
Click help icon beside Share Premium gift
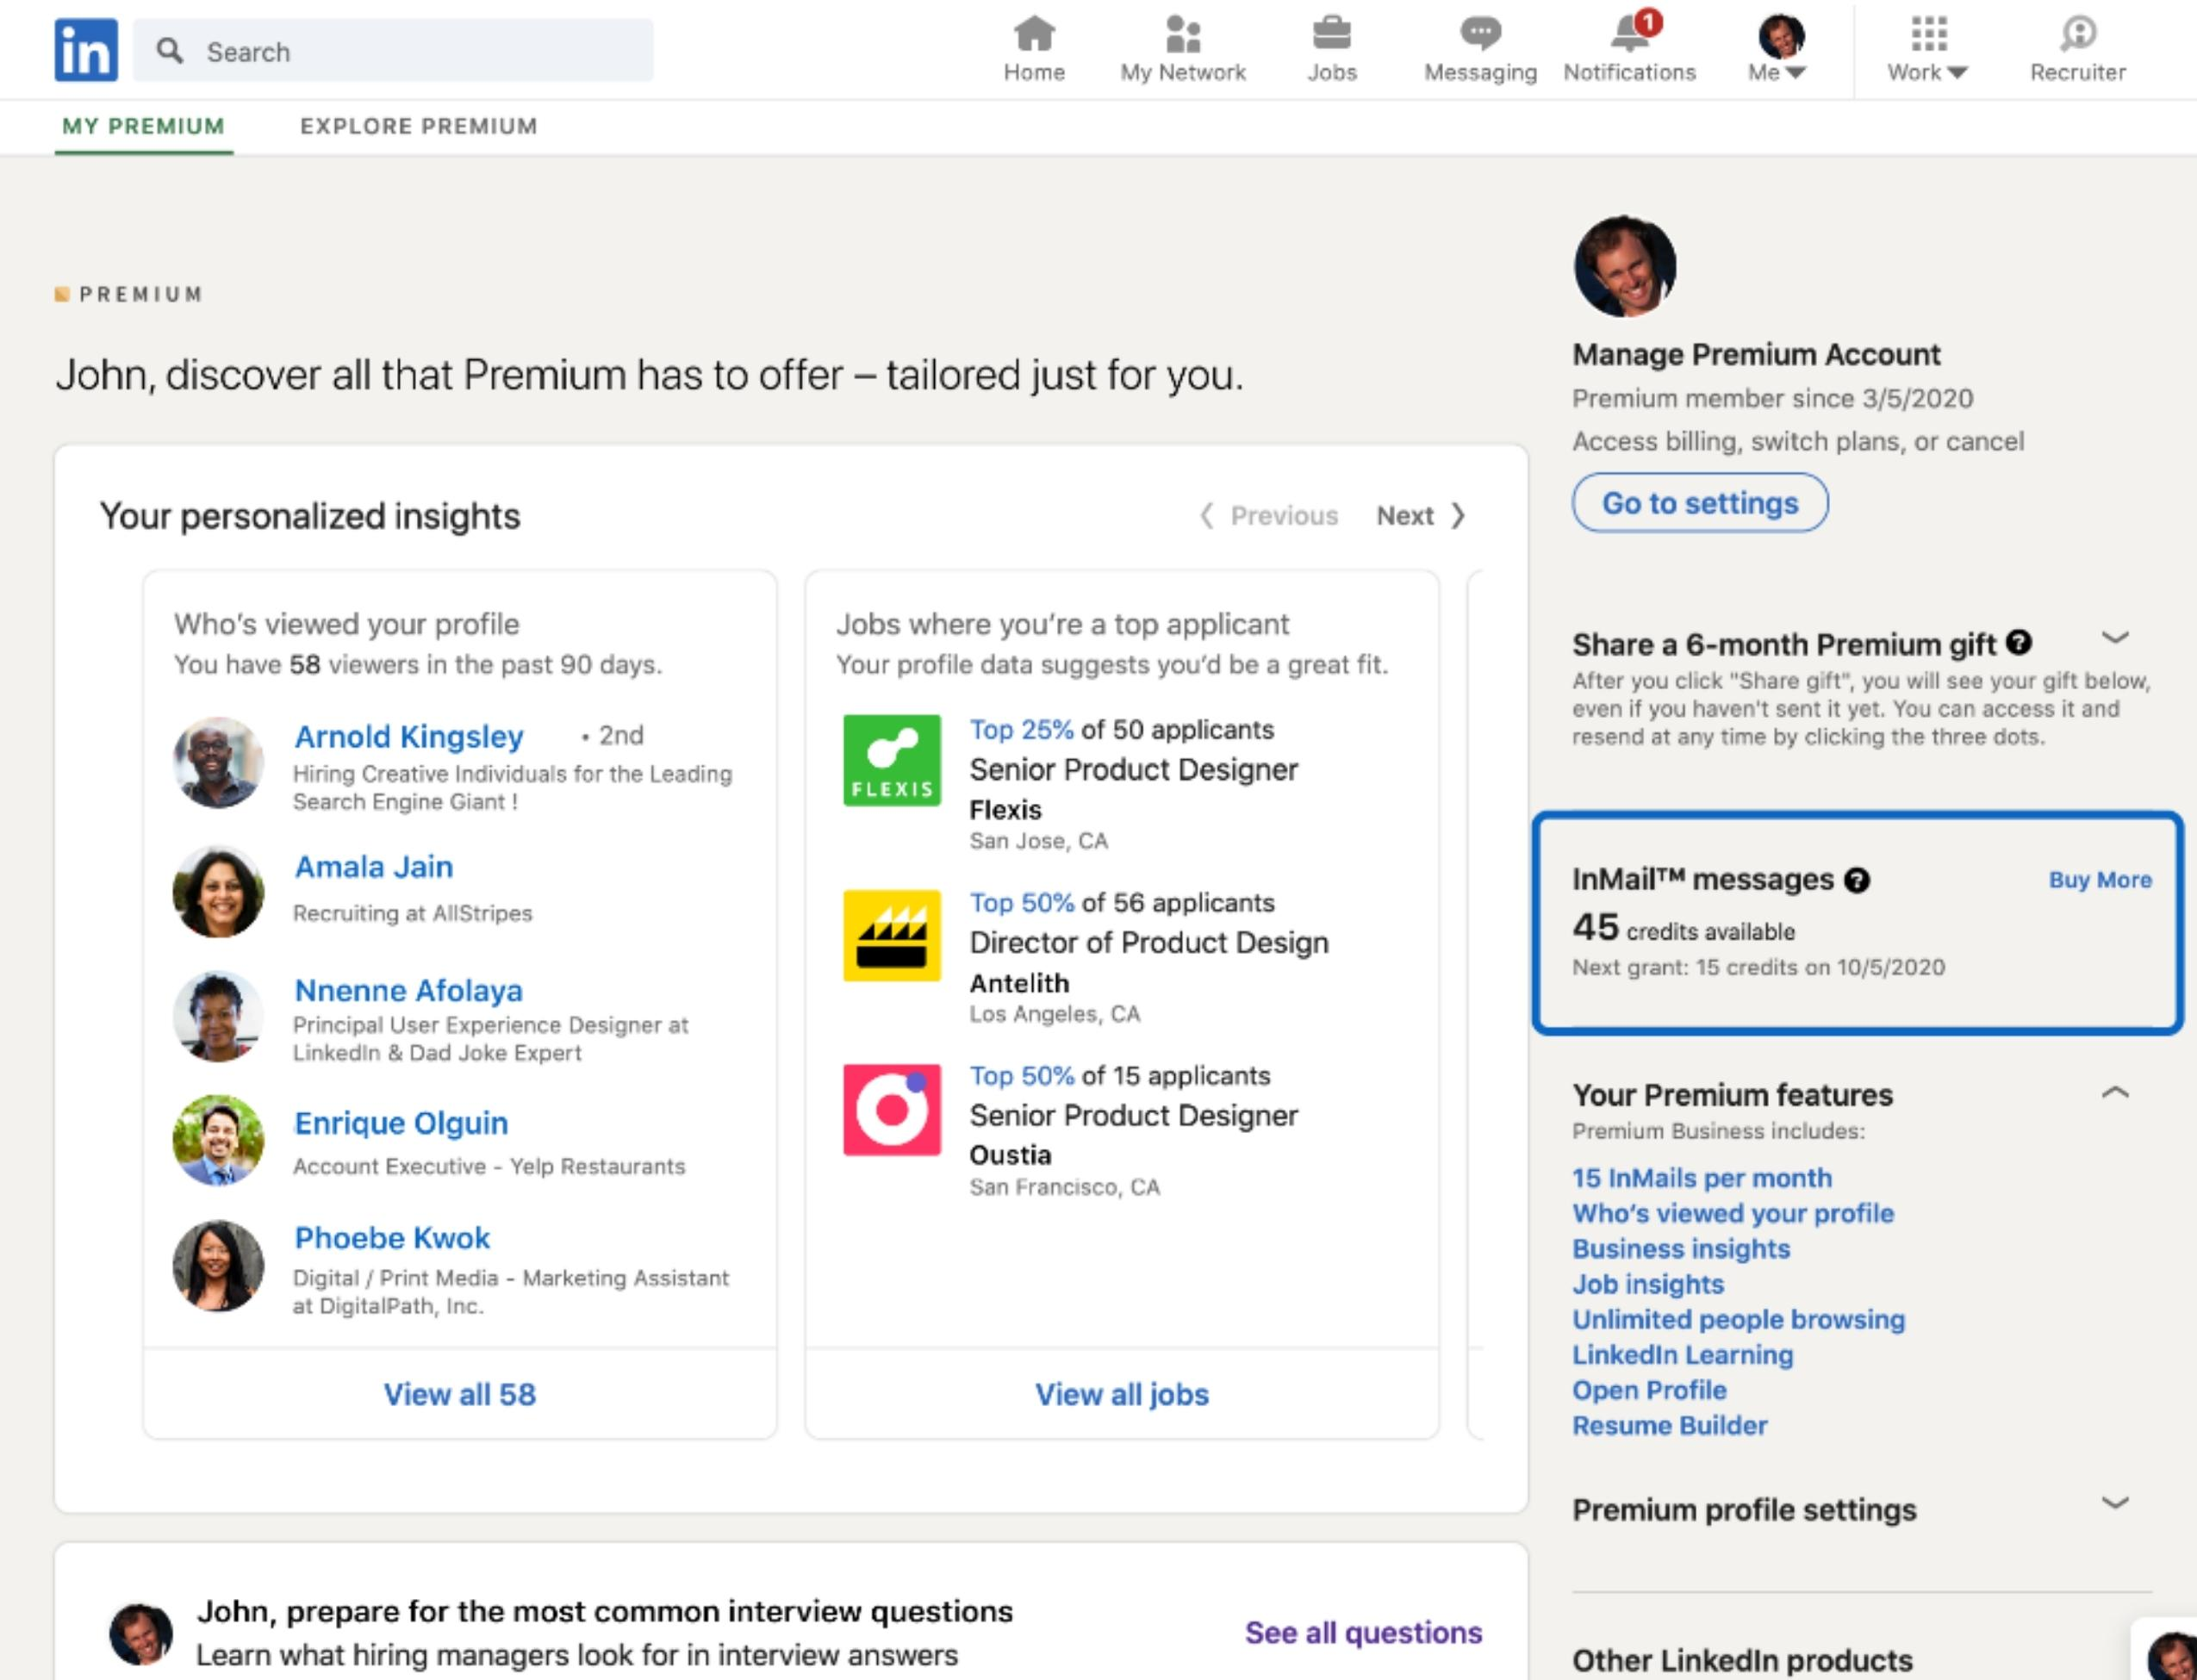click(x=2019, y=642)
